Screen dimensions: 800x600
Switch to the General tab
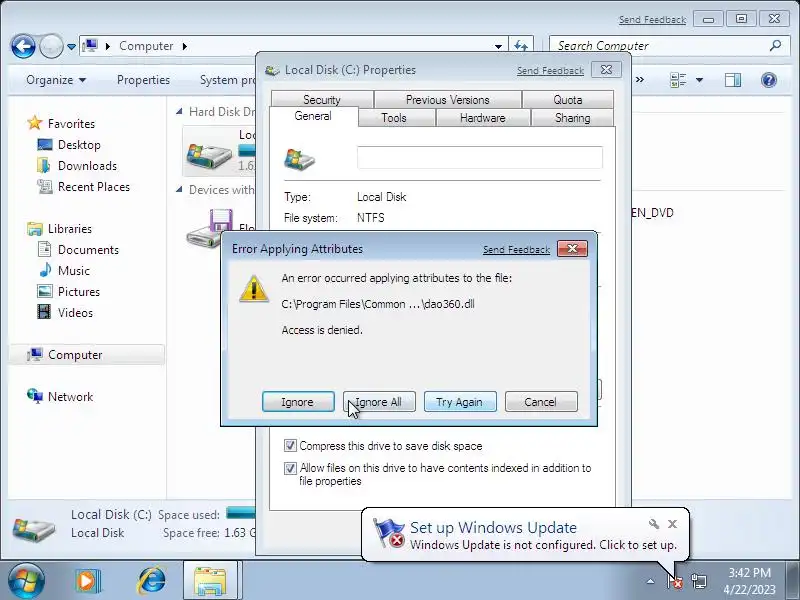pyautogui.click(x=313, y=116)
